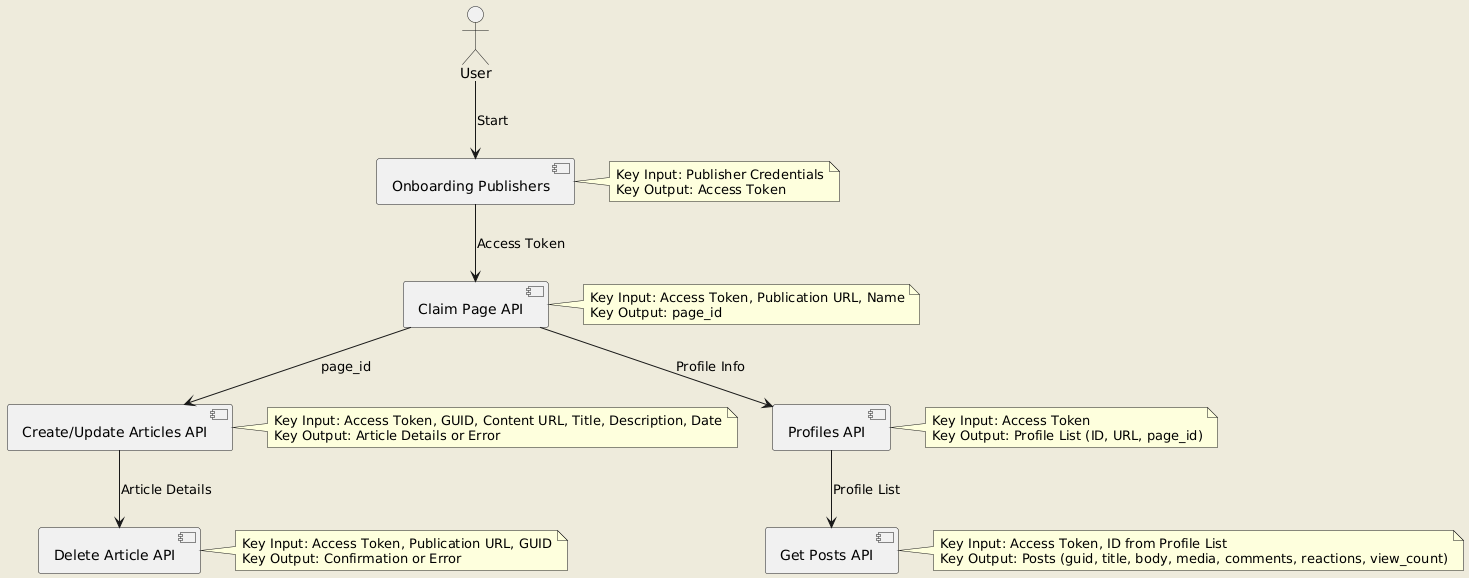The image size is (1469, 578).
Task: Click the Profiles API component box
Action: click(831, 428)
